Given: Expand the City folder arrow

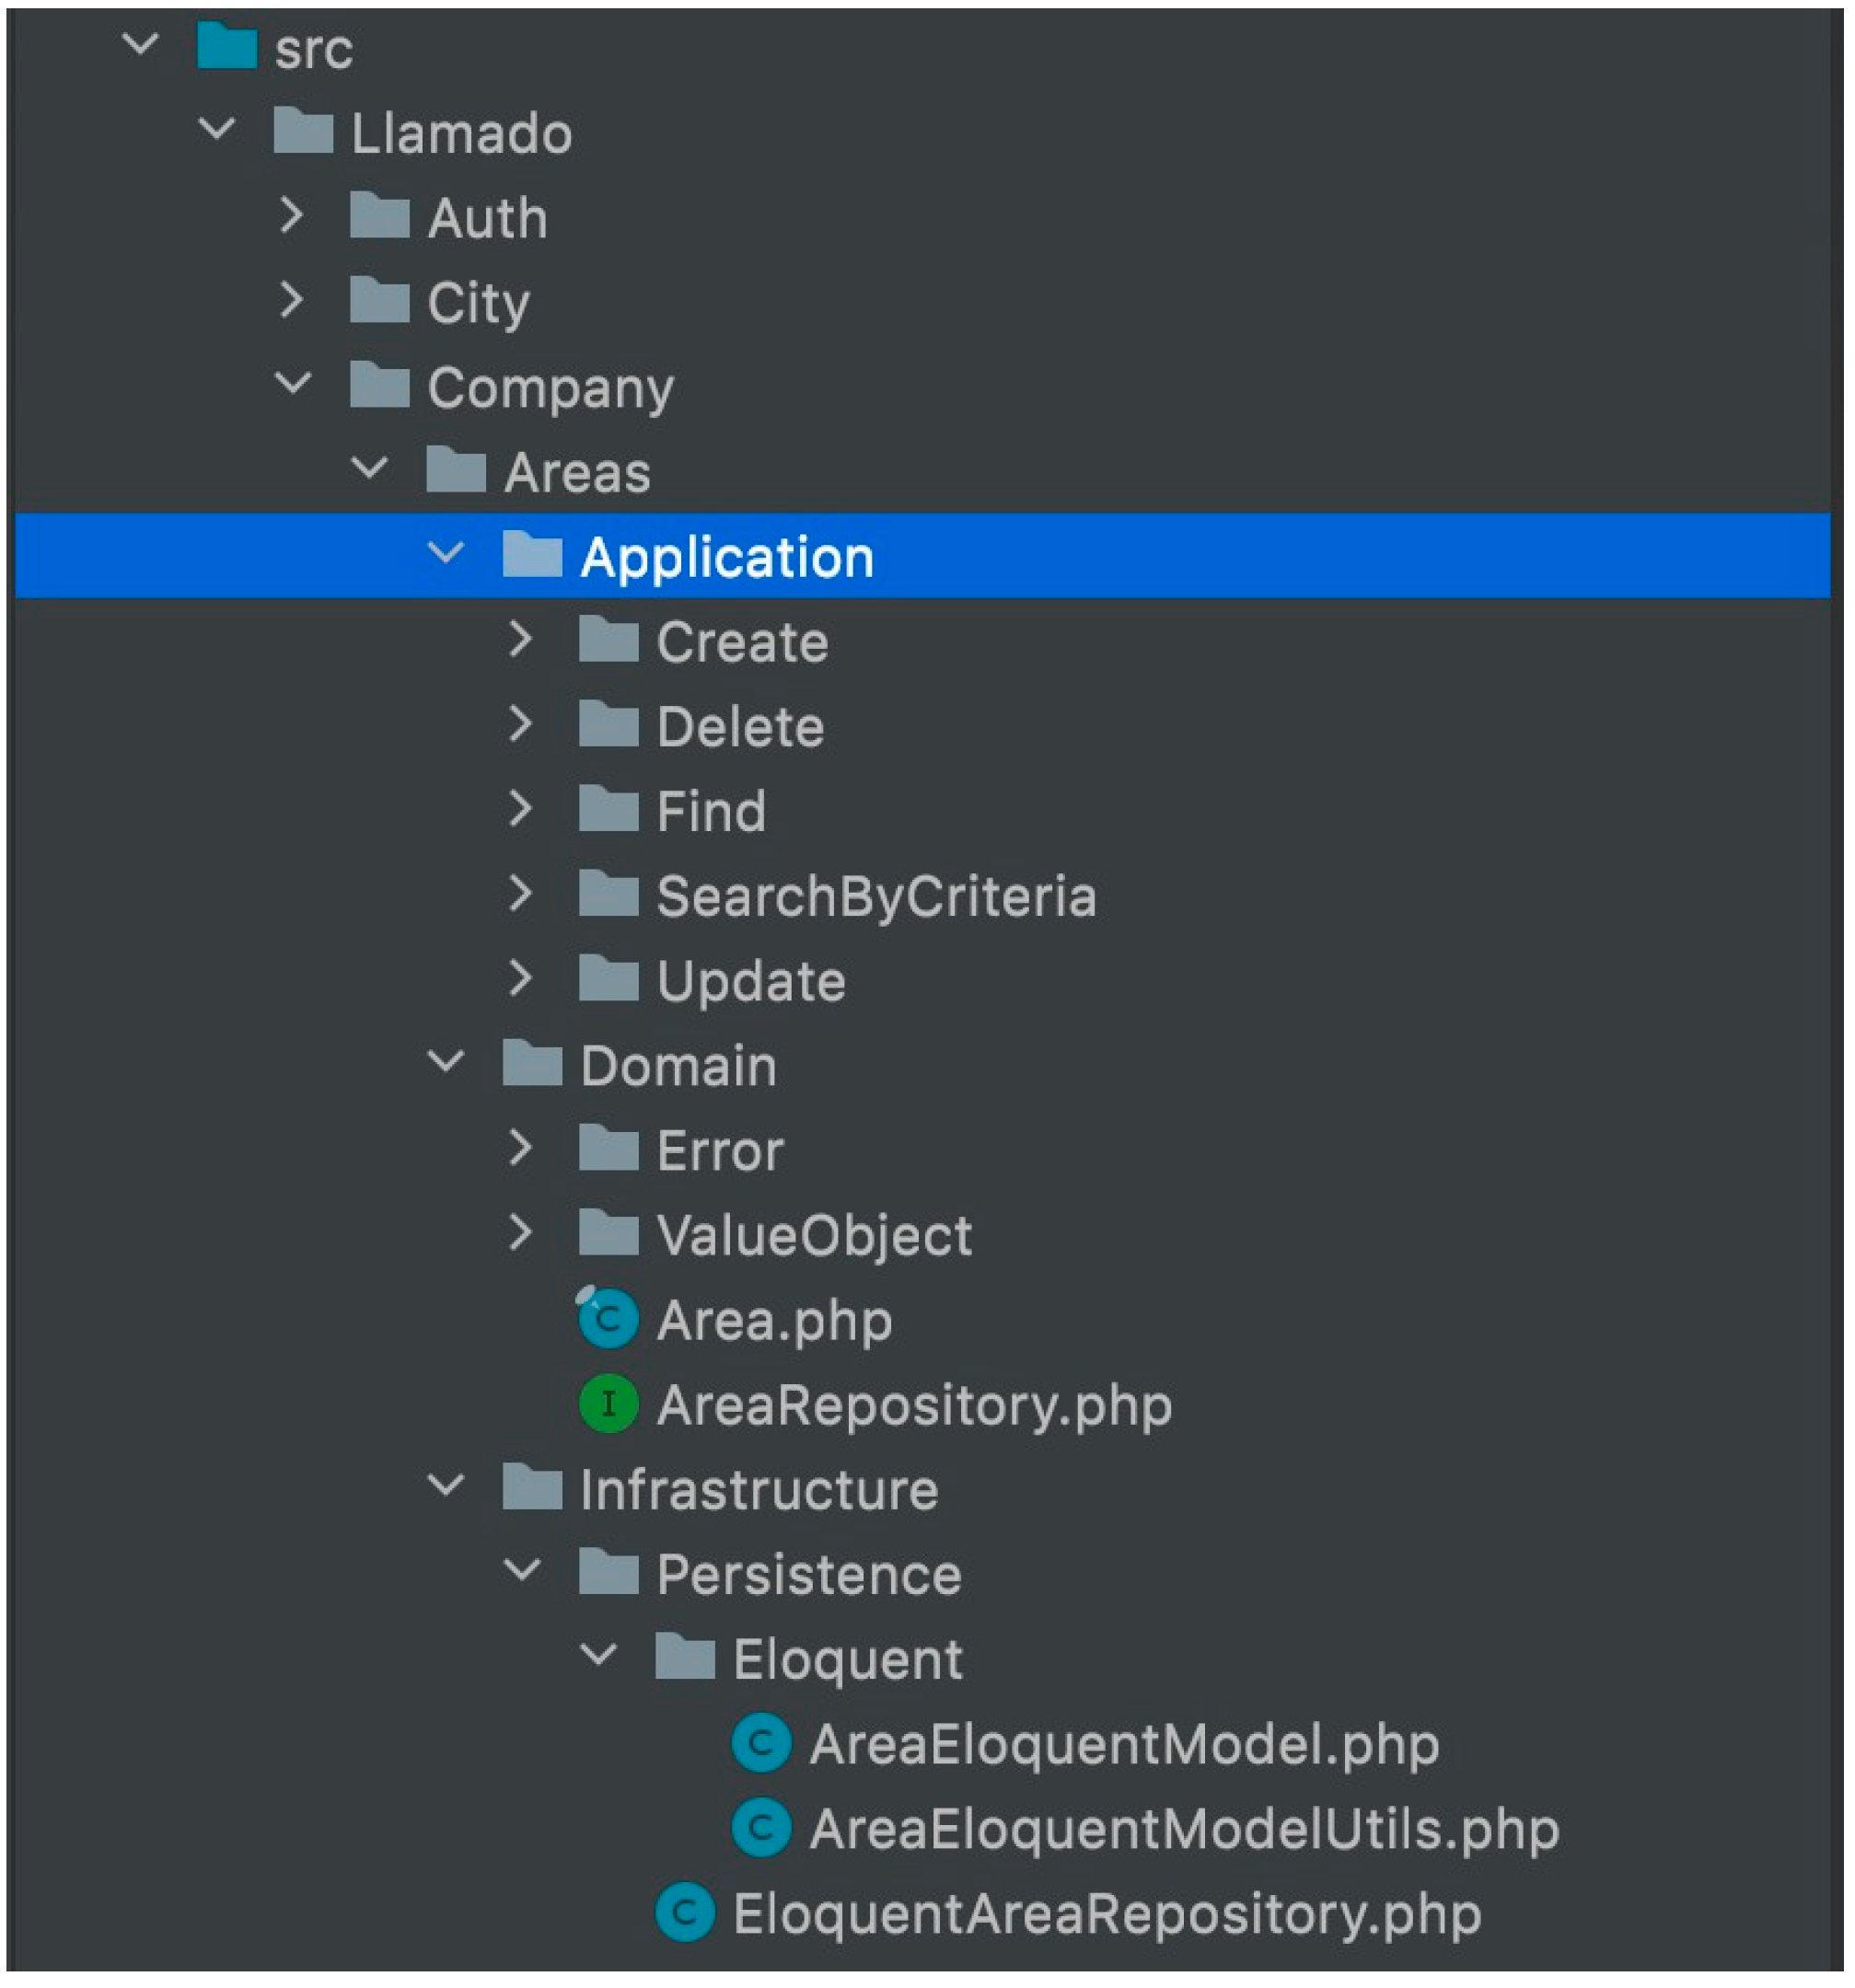Looking at the screenshot, I should click(x=291, y=300).
